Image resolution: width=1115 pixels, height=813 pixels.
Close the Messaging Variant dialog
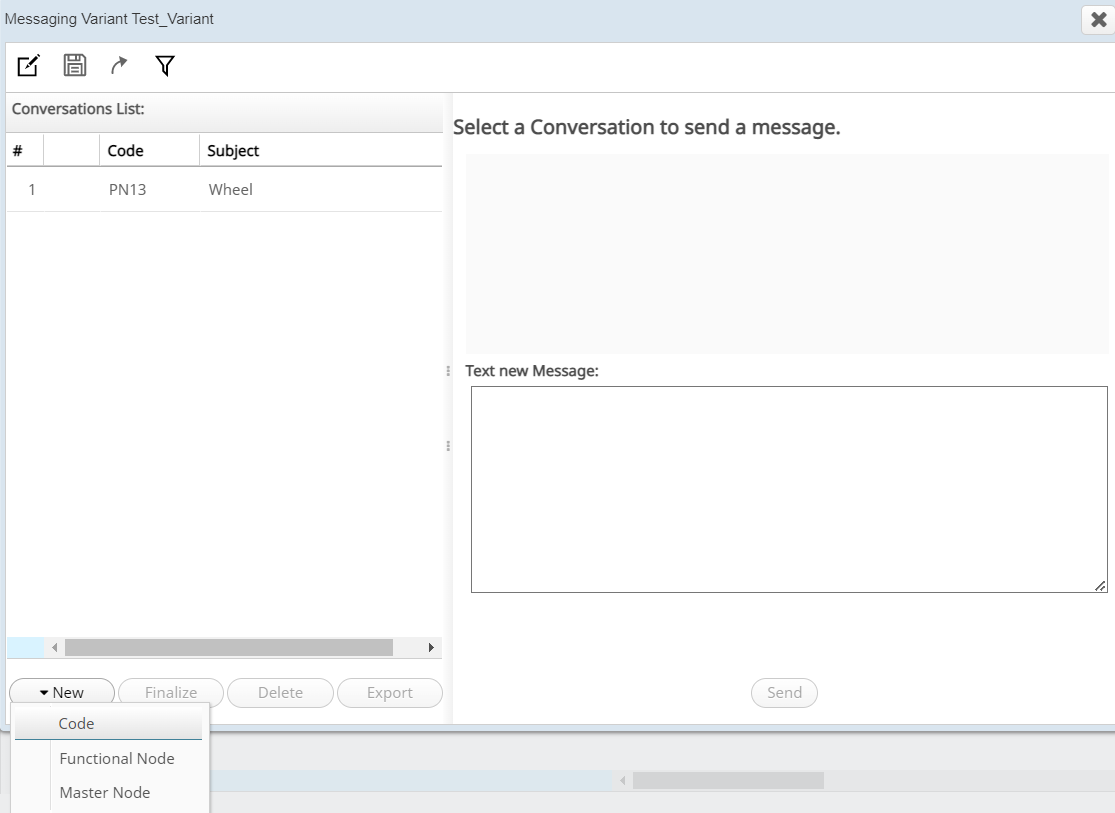pyautogui.click(x=1097, y=20)
